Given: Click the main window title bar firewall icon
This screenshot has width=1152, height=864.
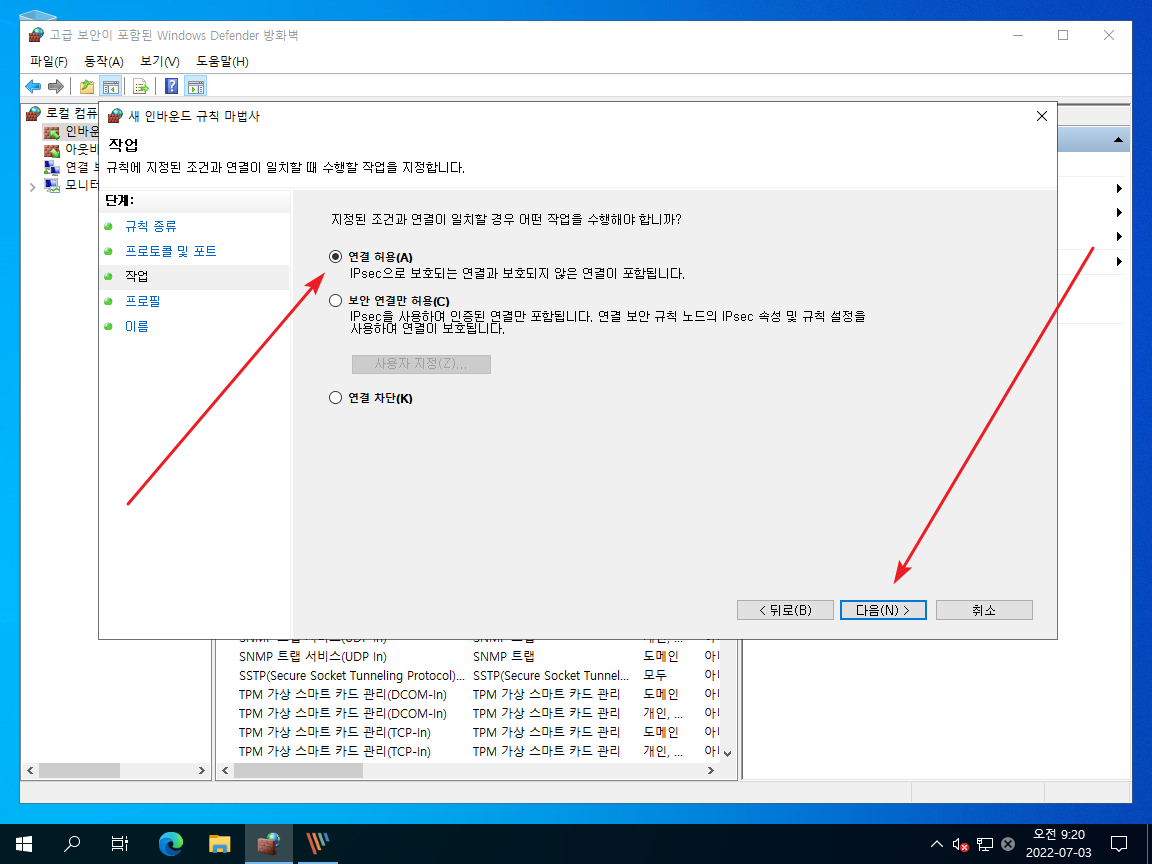Looking at the screenshot, I should pyautogui.click(x=36, y=35).
